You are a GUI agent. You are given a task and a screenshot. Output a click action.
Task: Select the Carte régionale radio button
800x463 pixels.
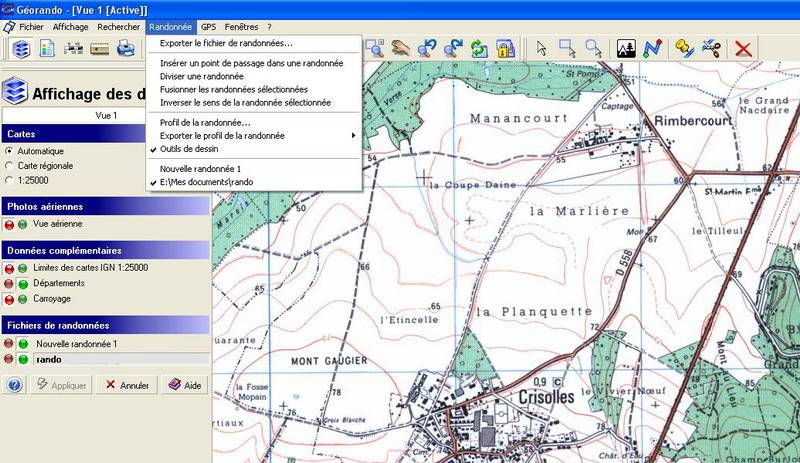click(10, 165)
